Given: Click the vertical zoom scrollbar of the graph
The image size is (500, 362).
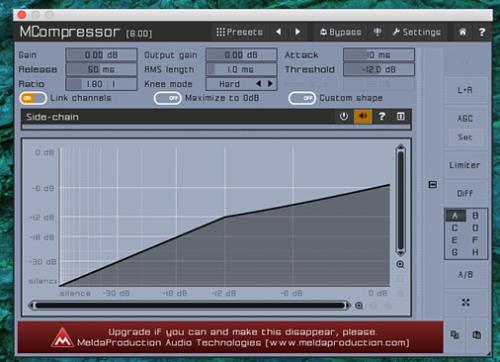Looking at the screenshot, I should (401, 200).
